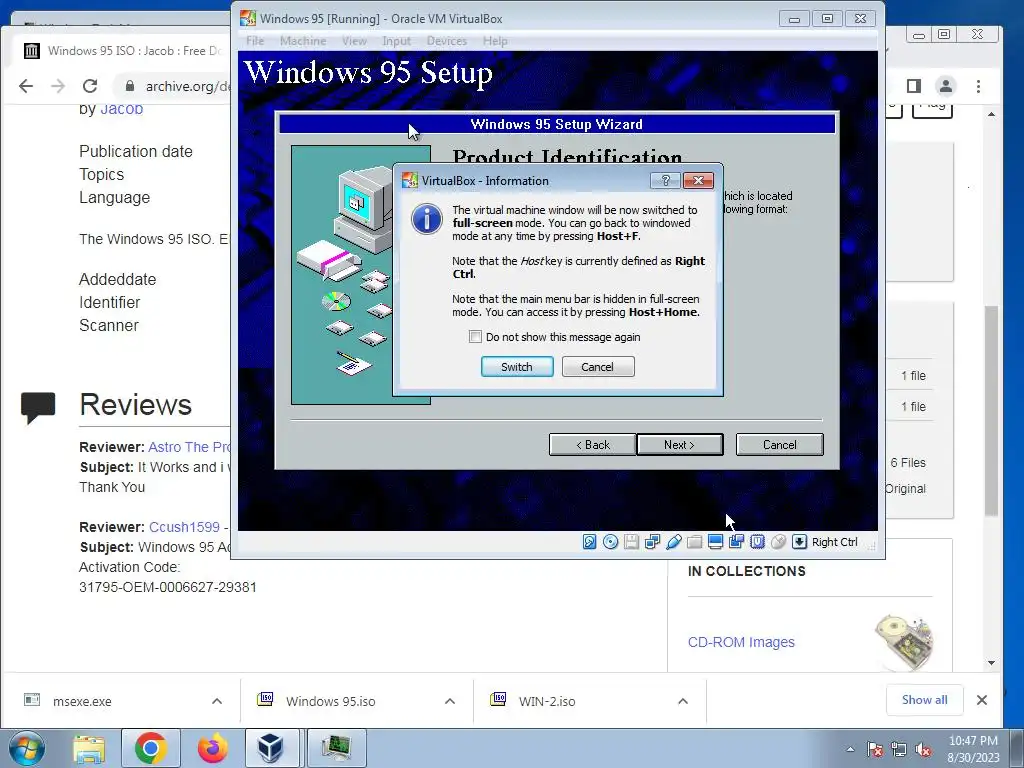Viewport: 1024px width, 768px height.
Task: Open the View menu in VirtualBox window
Action: point(354,41)
